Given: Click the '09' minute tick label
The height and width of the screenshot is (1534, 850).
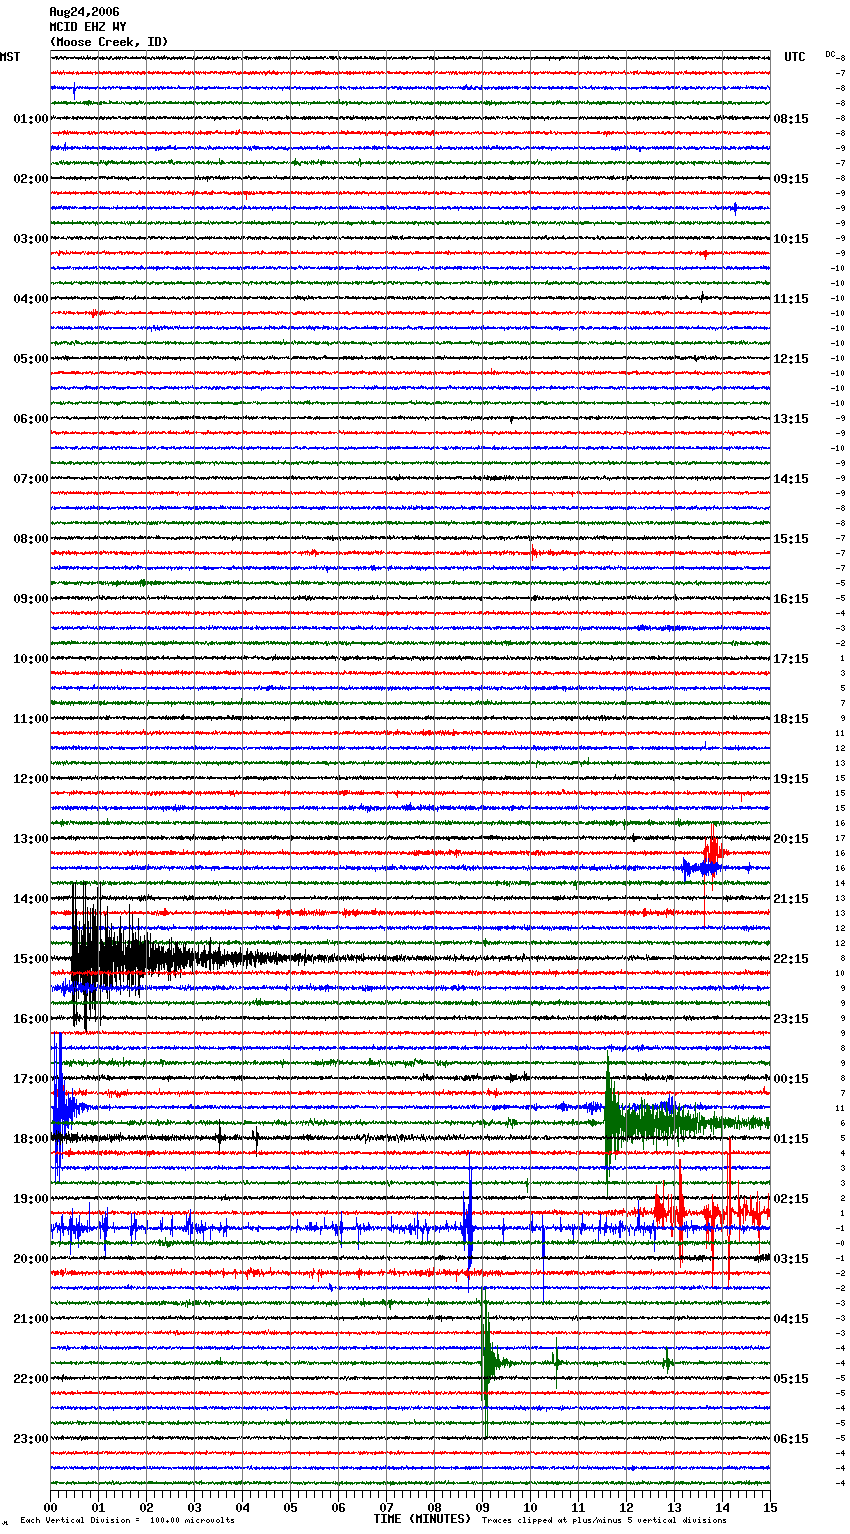Looking at the screenshot, I should [482, 1507].
